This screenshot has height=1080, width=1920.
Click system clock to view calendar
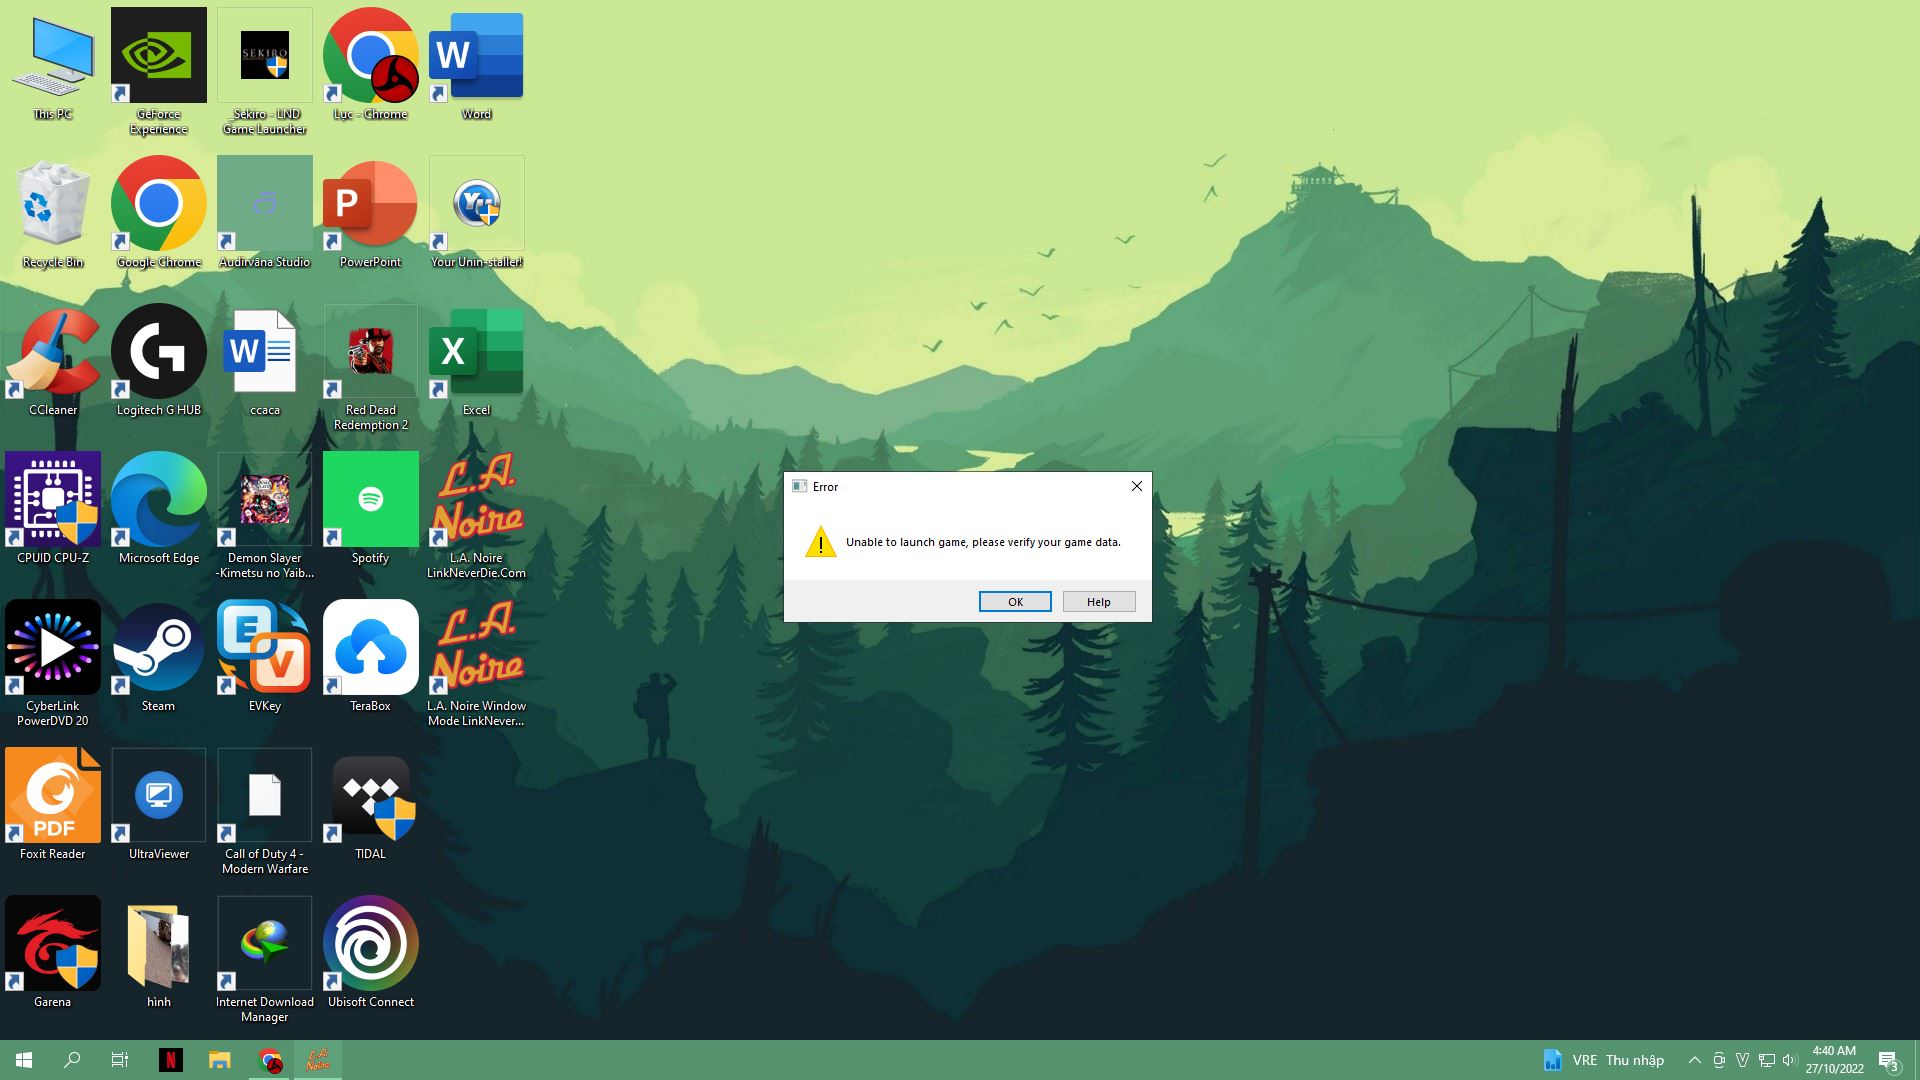1834,1059
